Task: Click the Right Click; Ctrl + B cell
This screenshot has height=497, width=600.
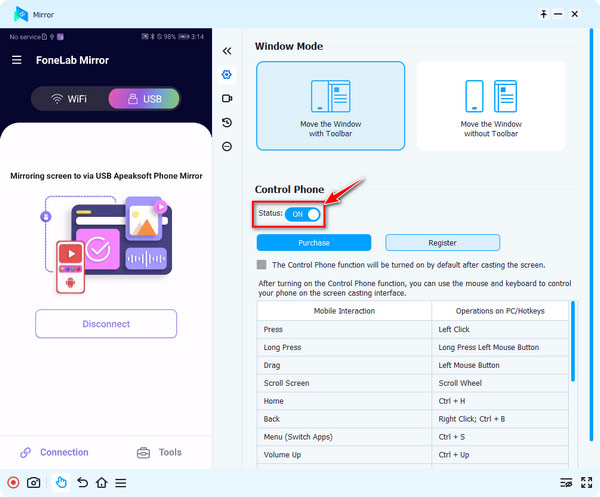Action: [500, 419]
